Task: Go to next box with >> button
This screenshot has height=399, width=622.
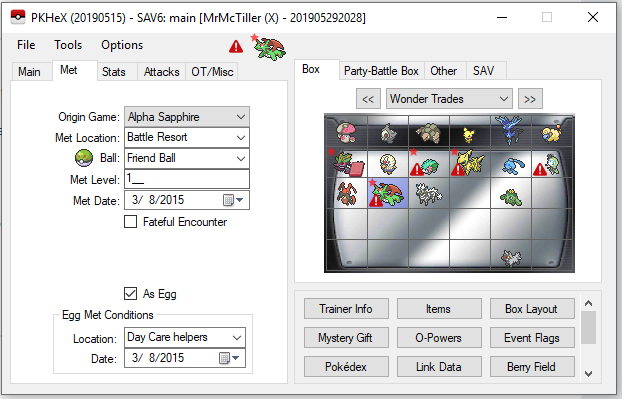Action: point(530,99)
